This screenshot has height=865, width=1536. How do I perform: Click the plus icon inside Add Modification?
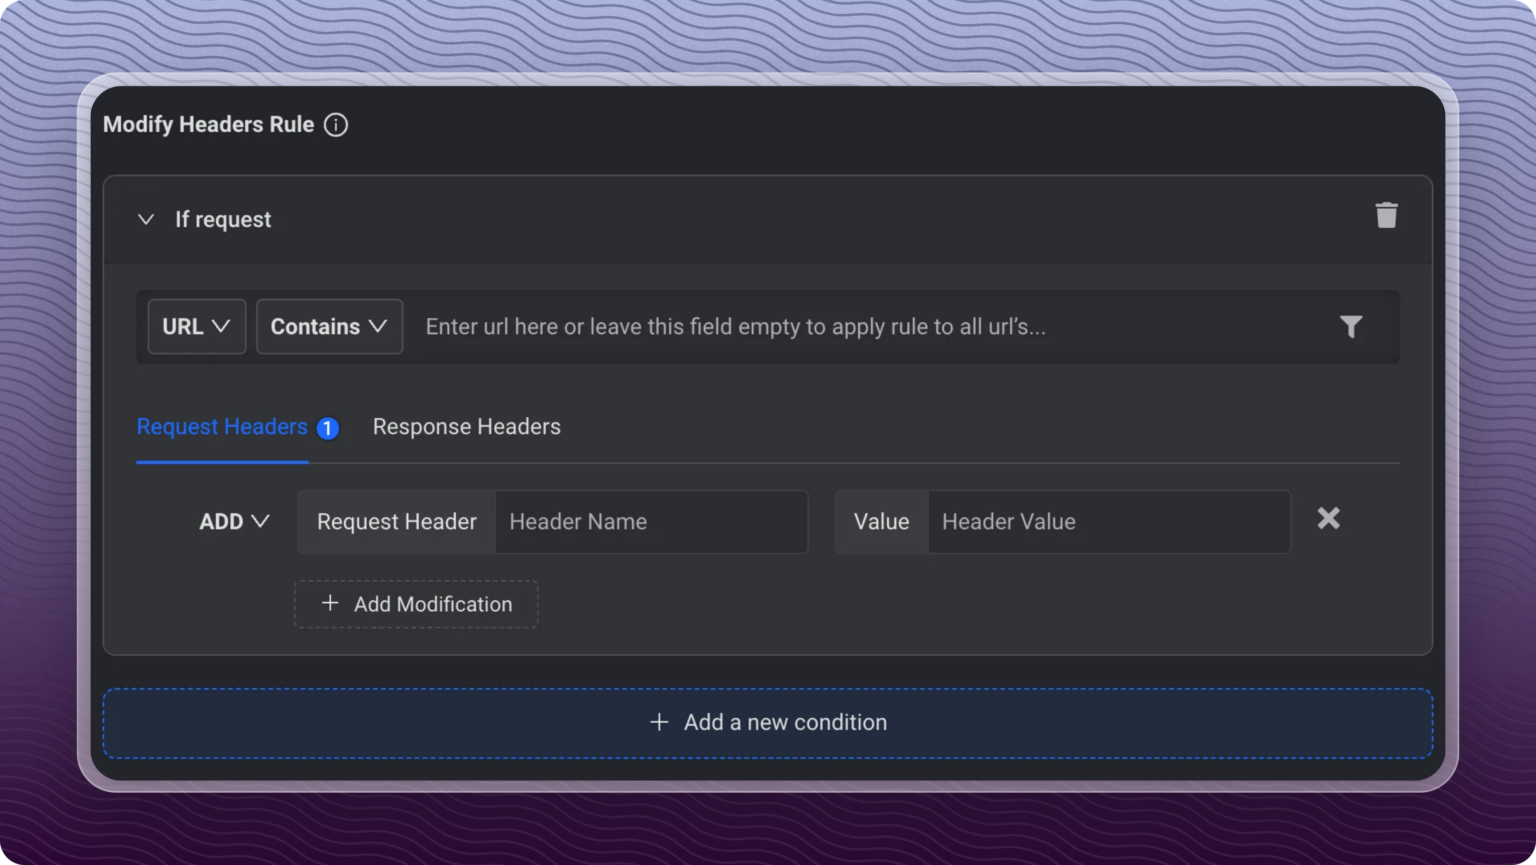330,603
